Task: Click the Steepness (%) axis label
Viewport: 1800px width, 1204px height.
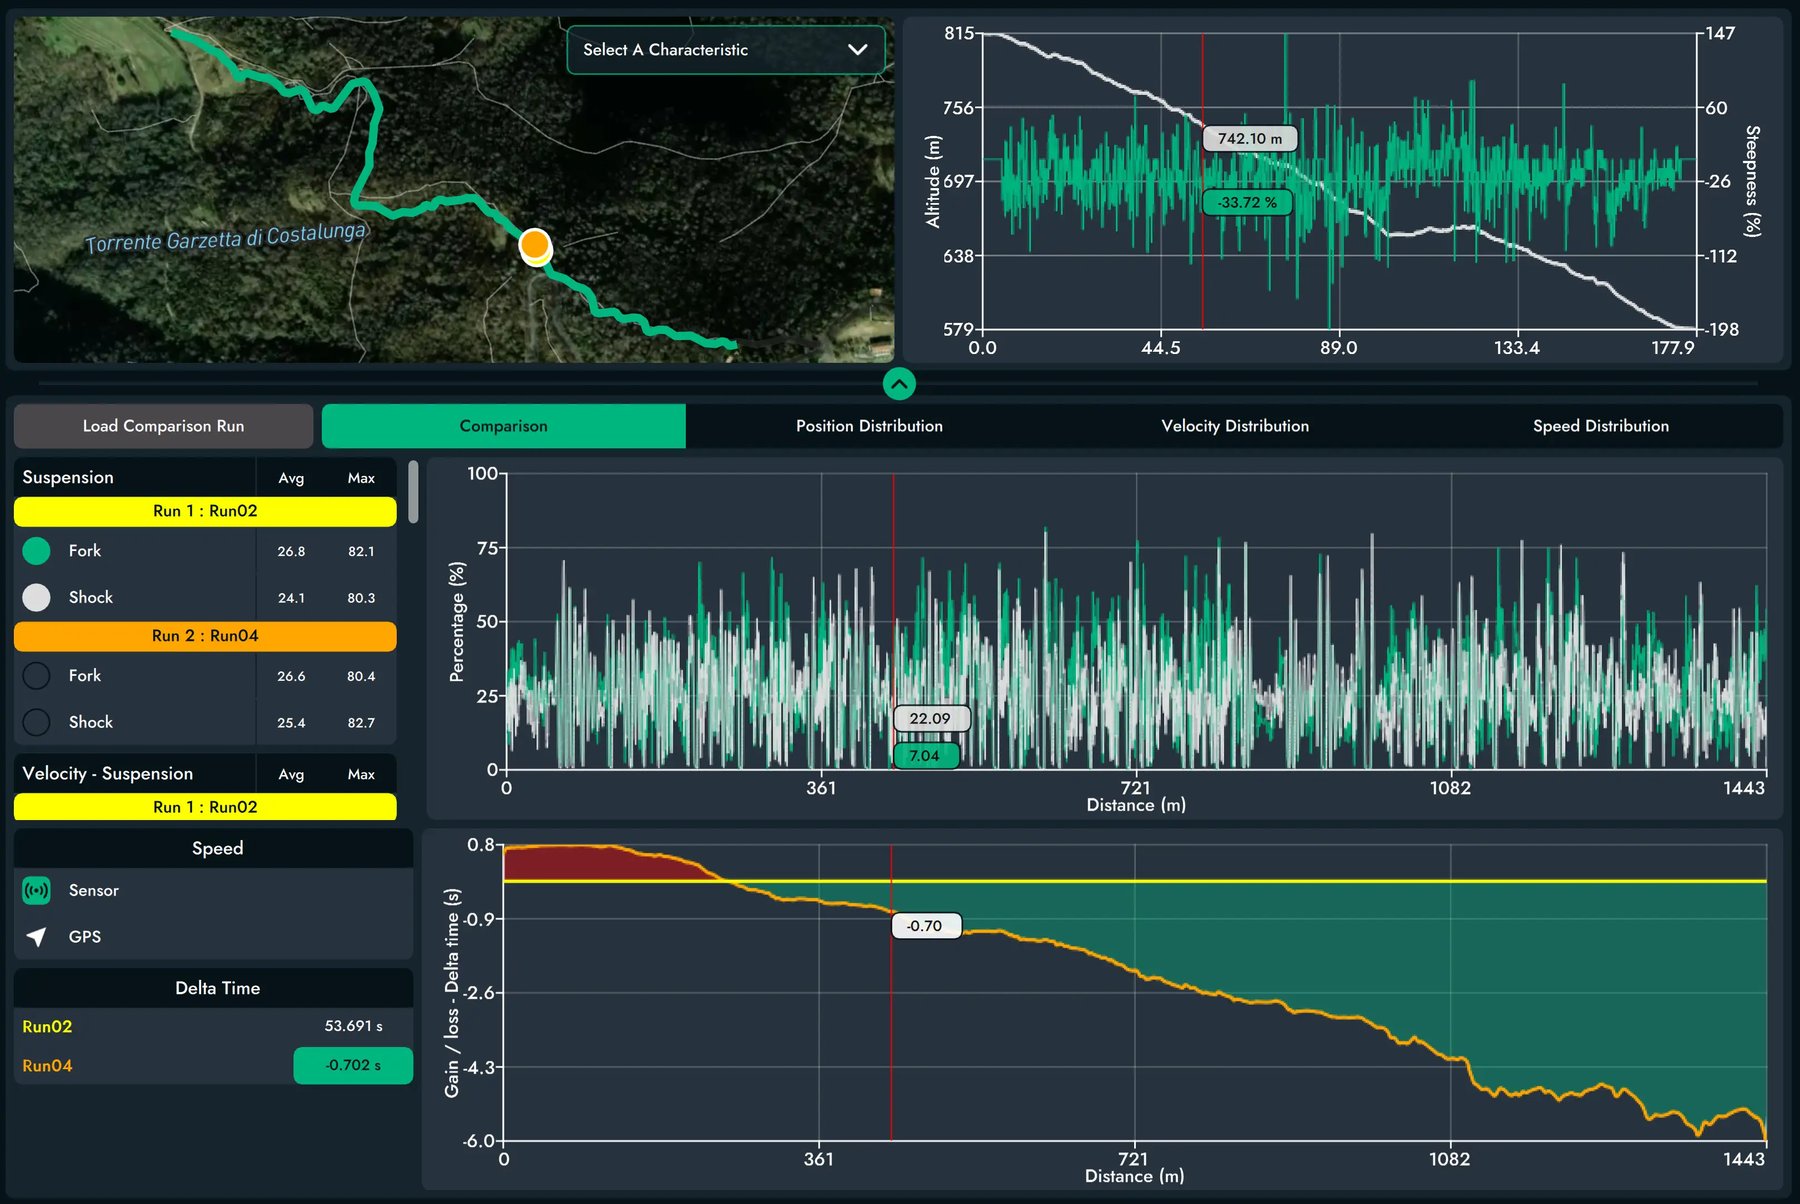Action: [1752, 181]
